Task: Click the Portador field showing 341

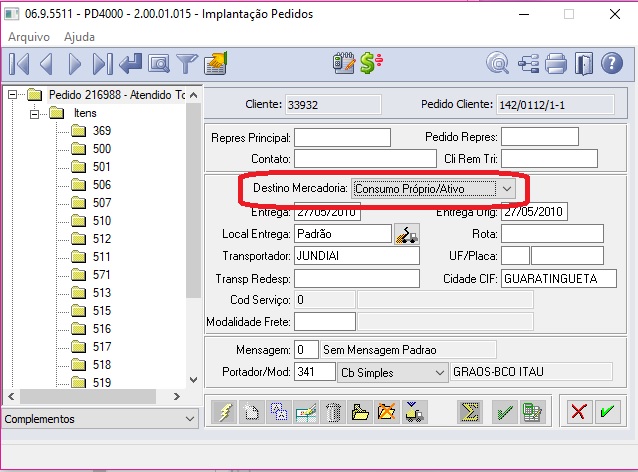Action: (315, 372)
